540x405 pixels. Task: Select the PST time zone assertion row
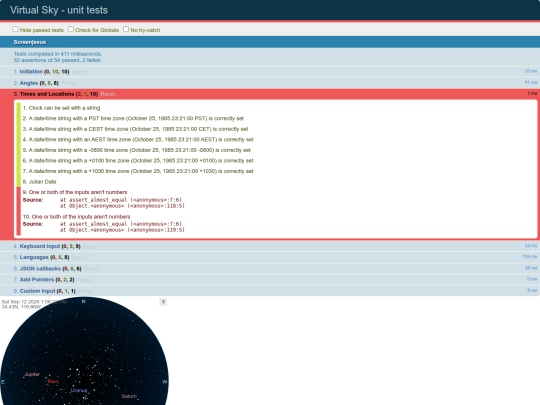276,118
